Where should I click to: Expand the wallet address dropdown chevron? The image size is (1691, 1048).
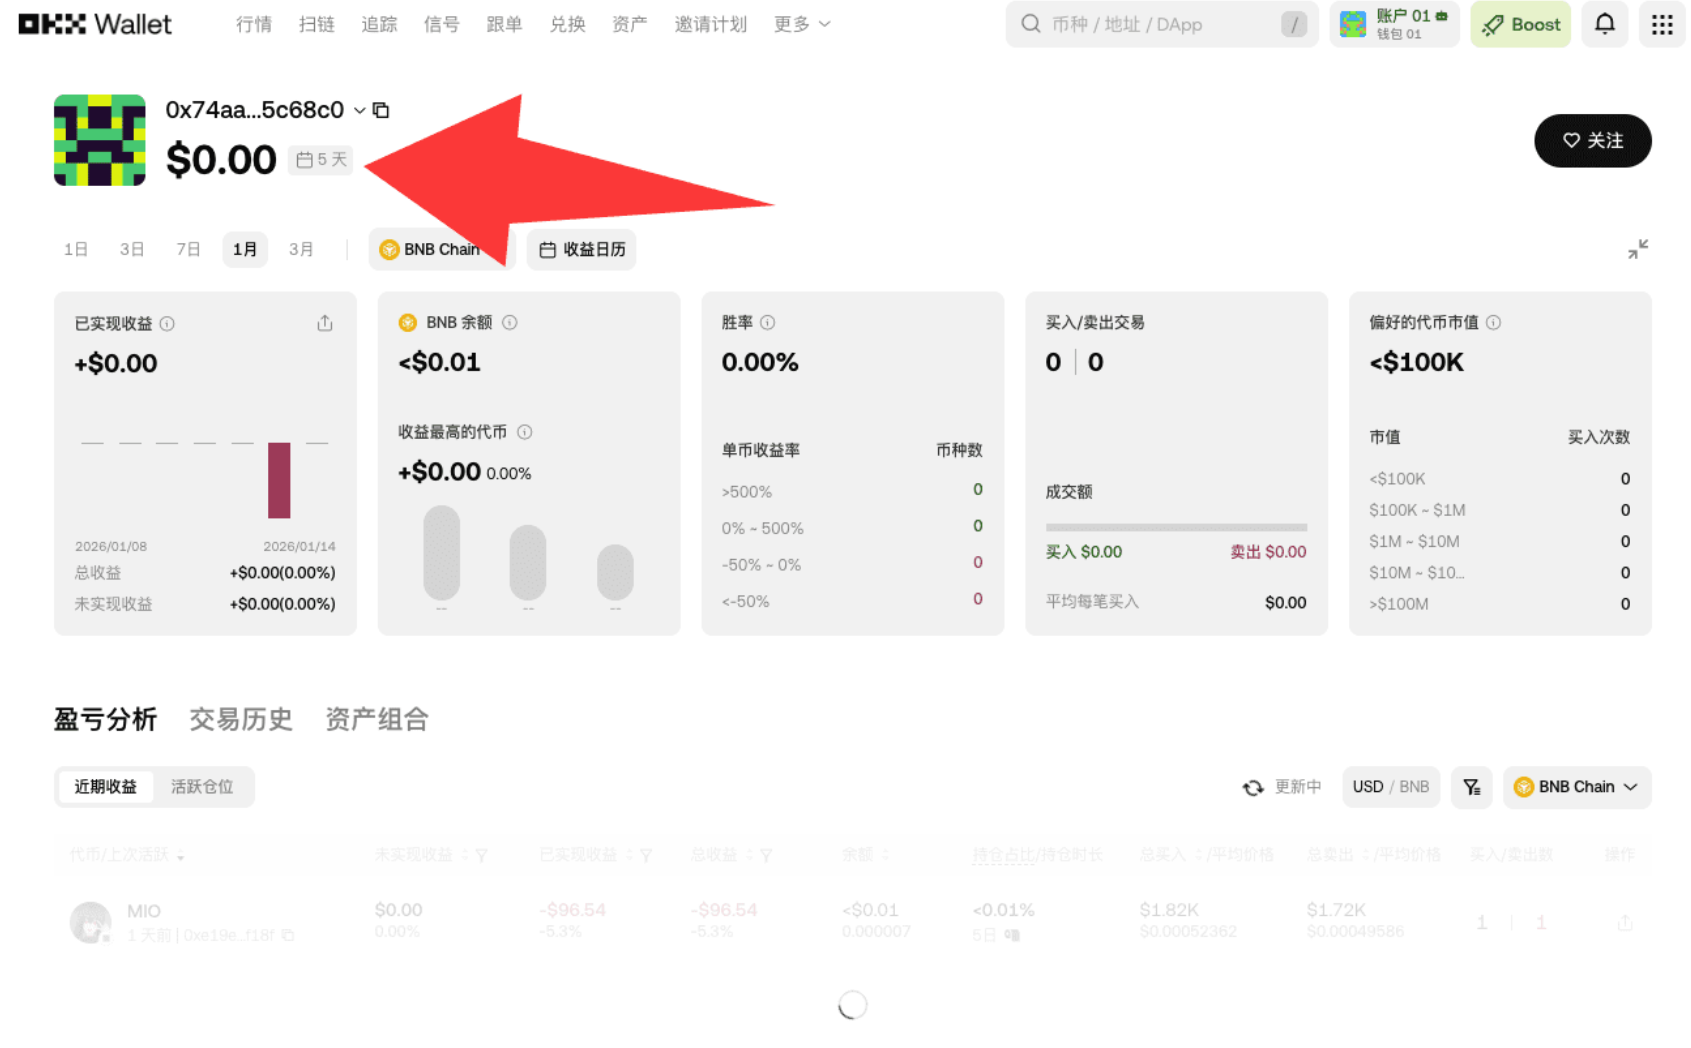pos(360,110)
